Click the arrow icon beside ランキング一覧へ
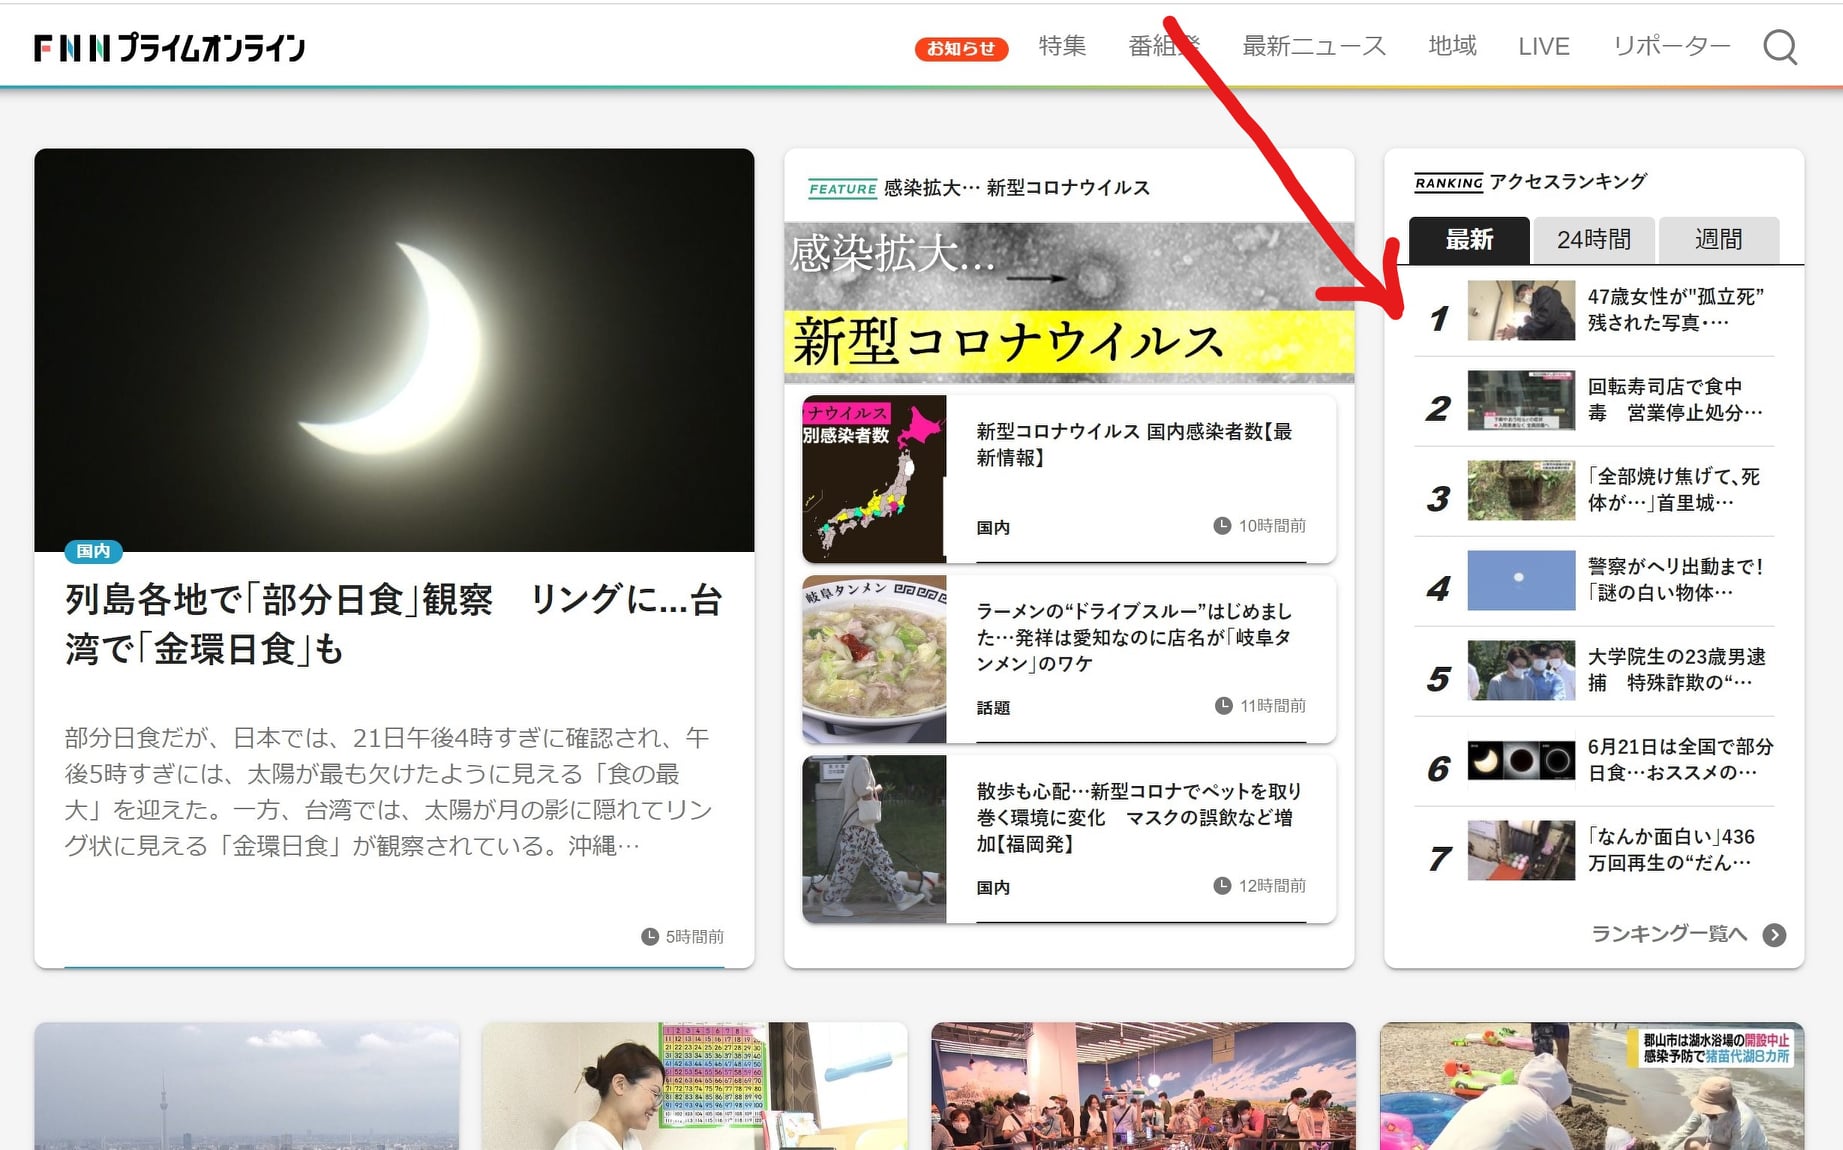Viewport: 1843px width, 1150px height. (1774, 935)
